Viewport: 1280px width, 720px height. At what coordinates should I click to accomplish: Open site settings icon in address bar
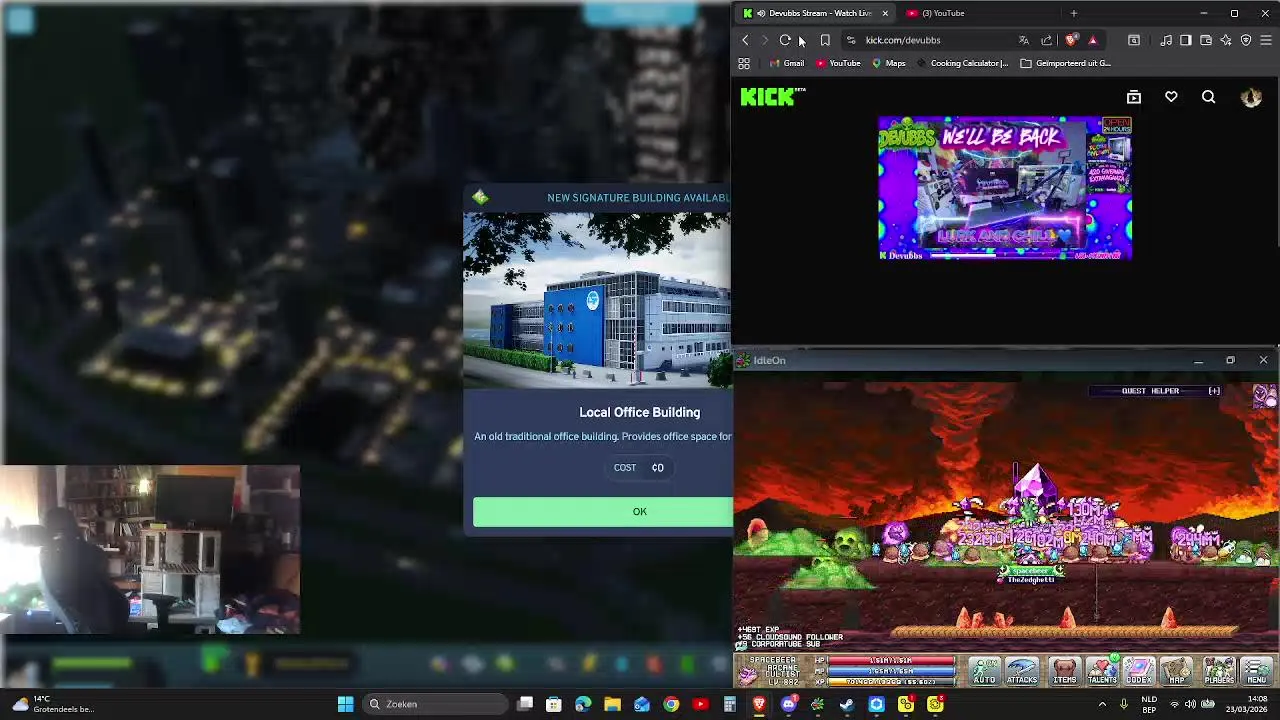point(851,40)
